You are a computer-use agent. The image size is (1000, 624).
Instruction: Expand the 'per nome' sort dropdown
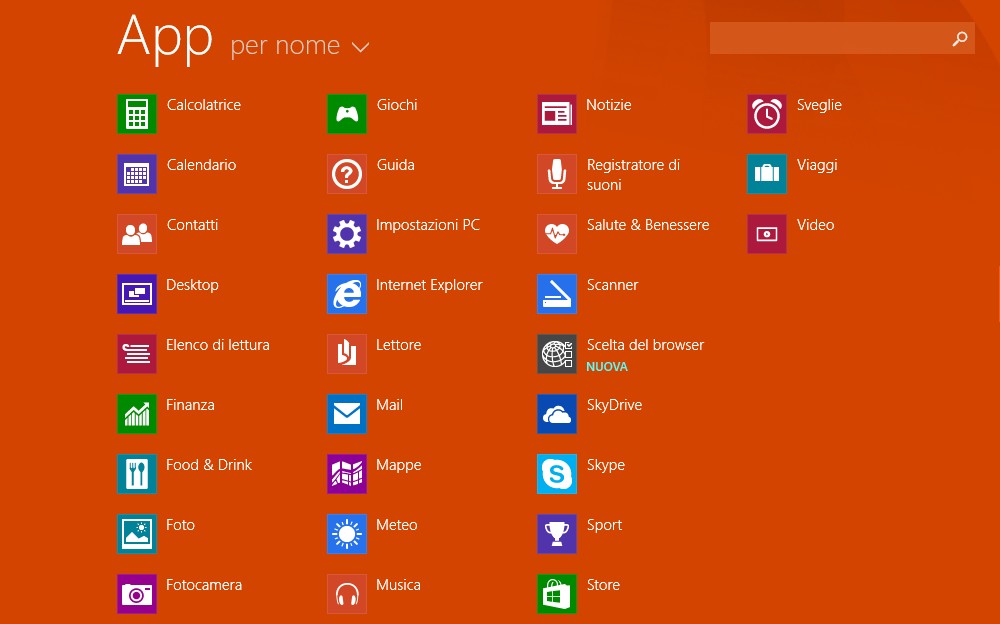click(x=300, y=46)
